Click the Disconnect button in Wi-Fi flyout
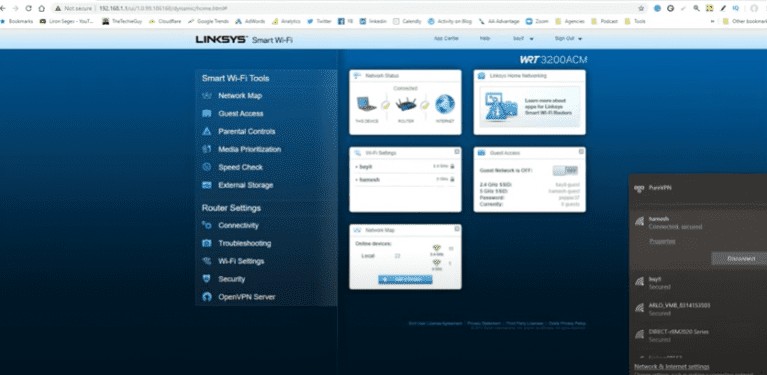The image size is (767, 375). coord(740,259)
